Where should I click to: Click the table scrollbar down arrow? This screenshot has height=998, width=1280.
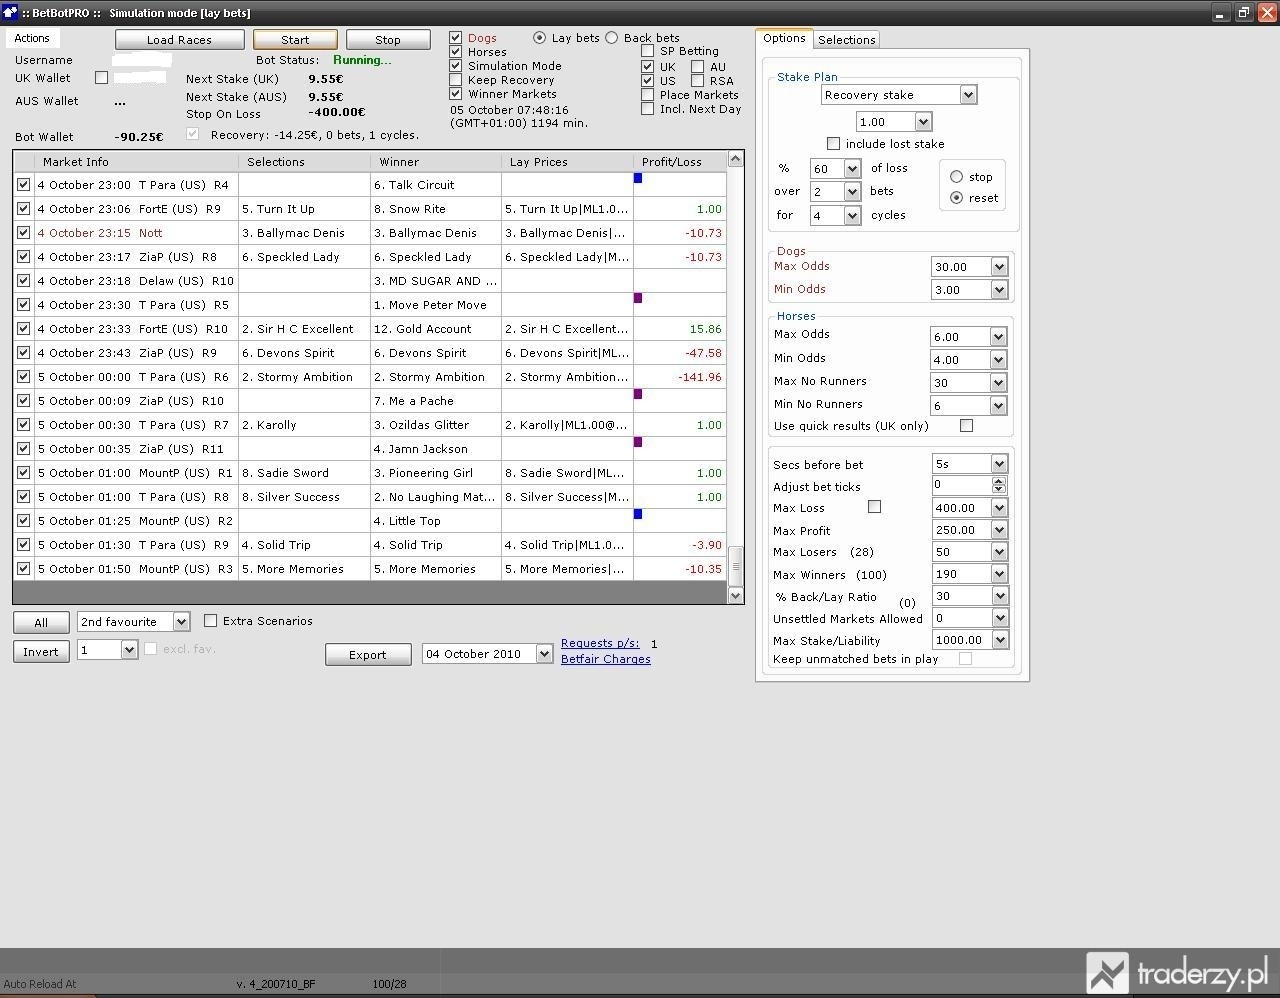(x=736, y=595)
